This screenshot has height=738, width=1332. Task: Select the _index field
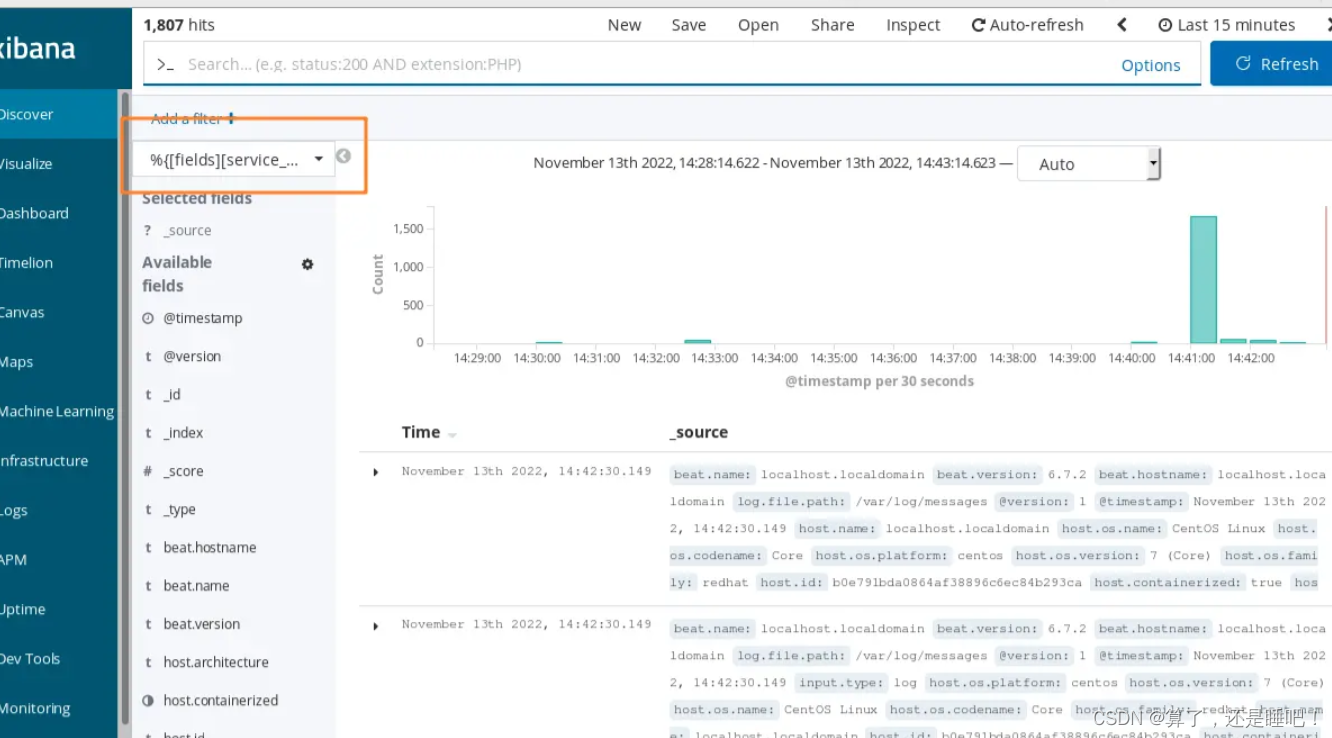[x=183, y=433]
